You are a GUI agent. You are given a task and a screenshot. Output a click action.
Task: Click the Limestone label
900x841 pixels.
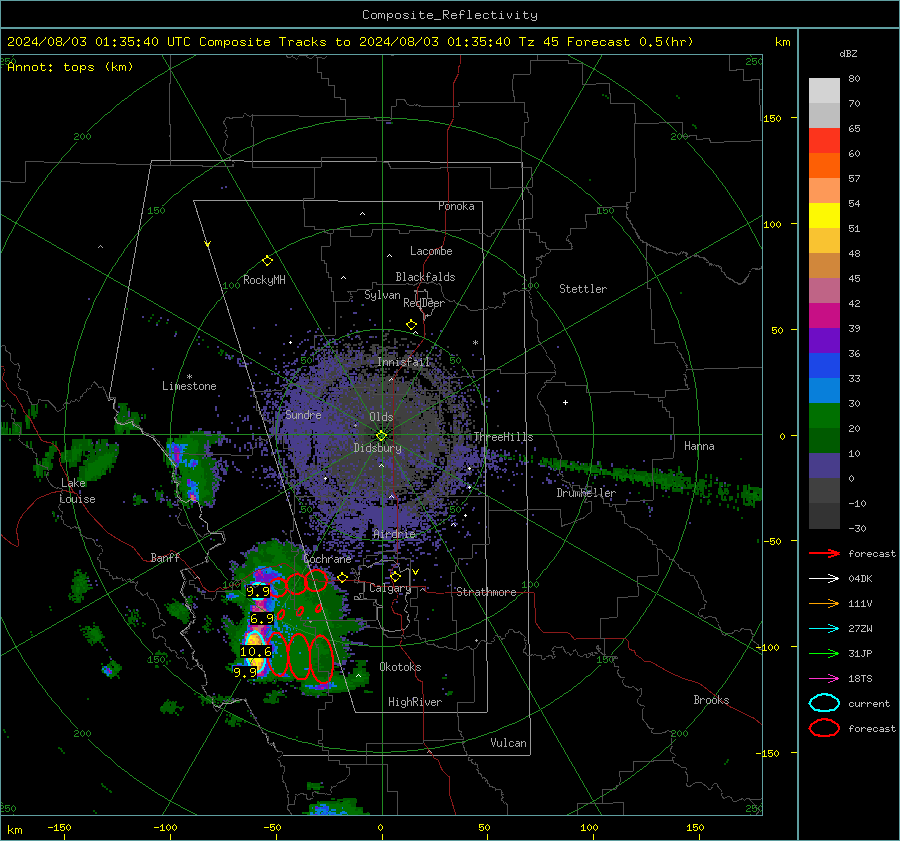click(189, 386)
